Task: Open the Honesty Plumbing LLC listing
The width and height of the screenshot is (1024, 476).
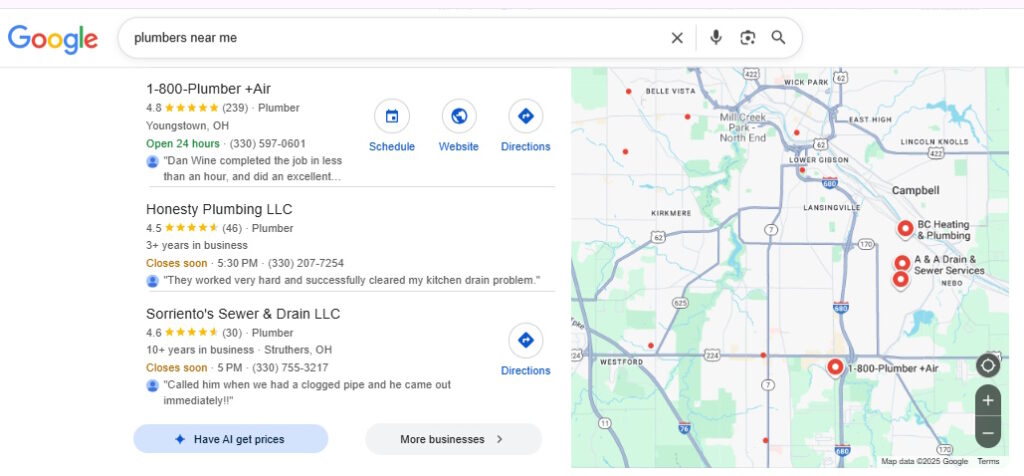Action: 219,209
